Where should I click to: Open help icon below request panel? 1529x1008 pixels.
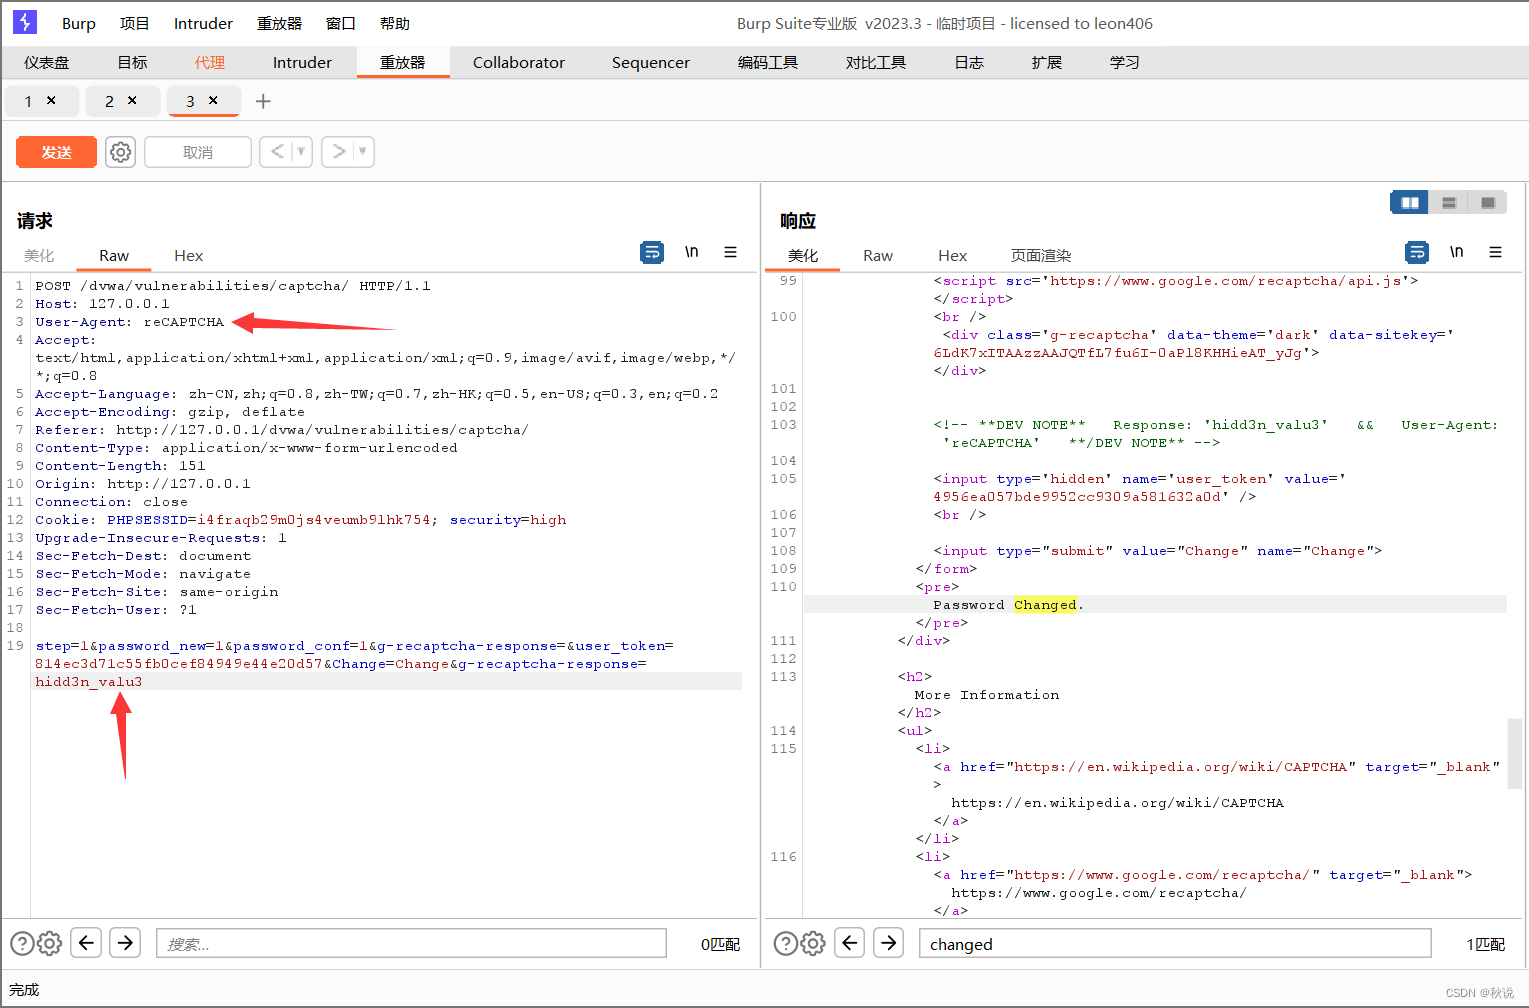(x=22, y=943)
